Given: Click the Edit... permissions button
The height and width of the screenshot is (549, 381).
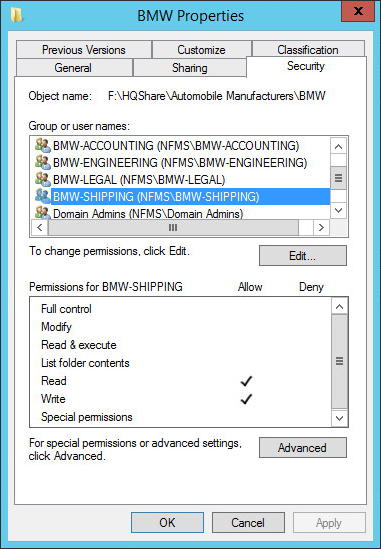Looking at the screenshot, I should [303, 256].
